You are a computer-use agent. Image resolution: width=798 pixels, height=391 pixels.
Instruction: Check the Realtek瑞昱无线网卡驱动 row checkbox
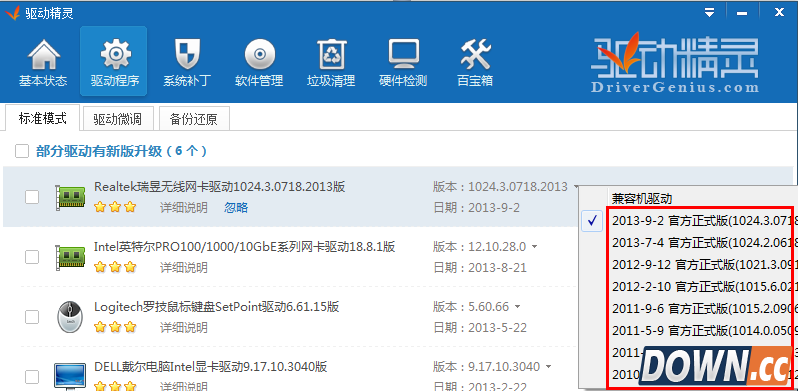click(x=32, y=197)
